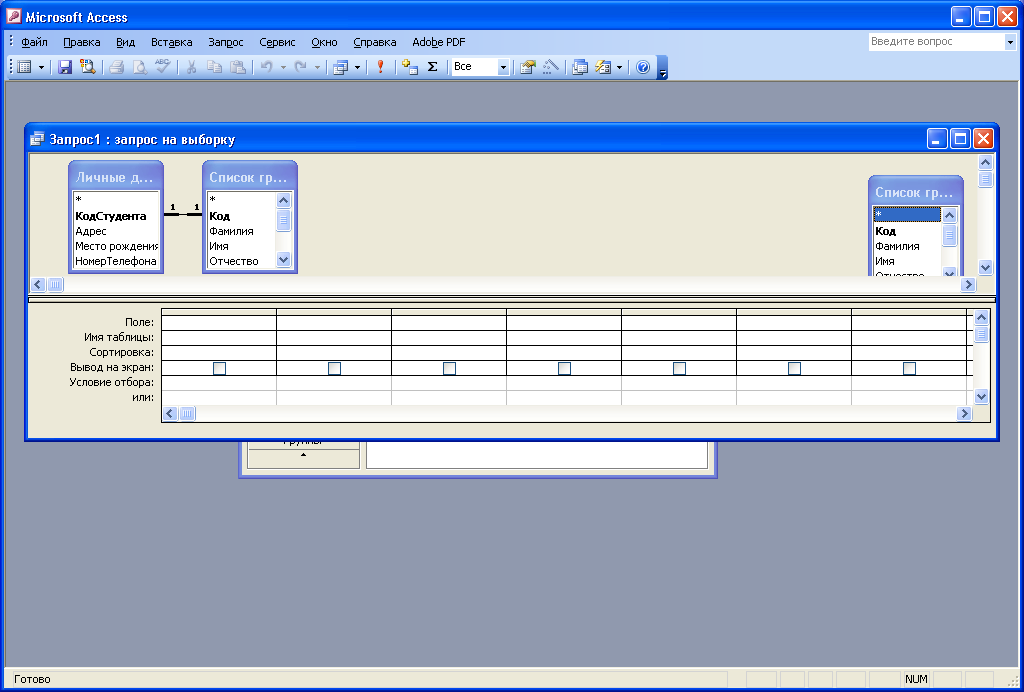Screen dimensions: 1024x692
Task: Open the Сервис menu
Action: pyautogui.click(x=277, y=42)
